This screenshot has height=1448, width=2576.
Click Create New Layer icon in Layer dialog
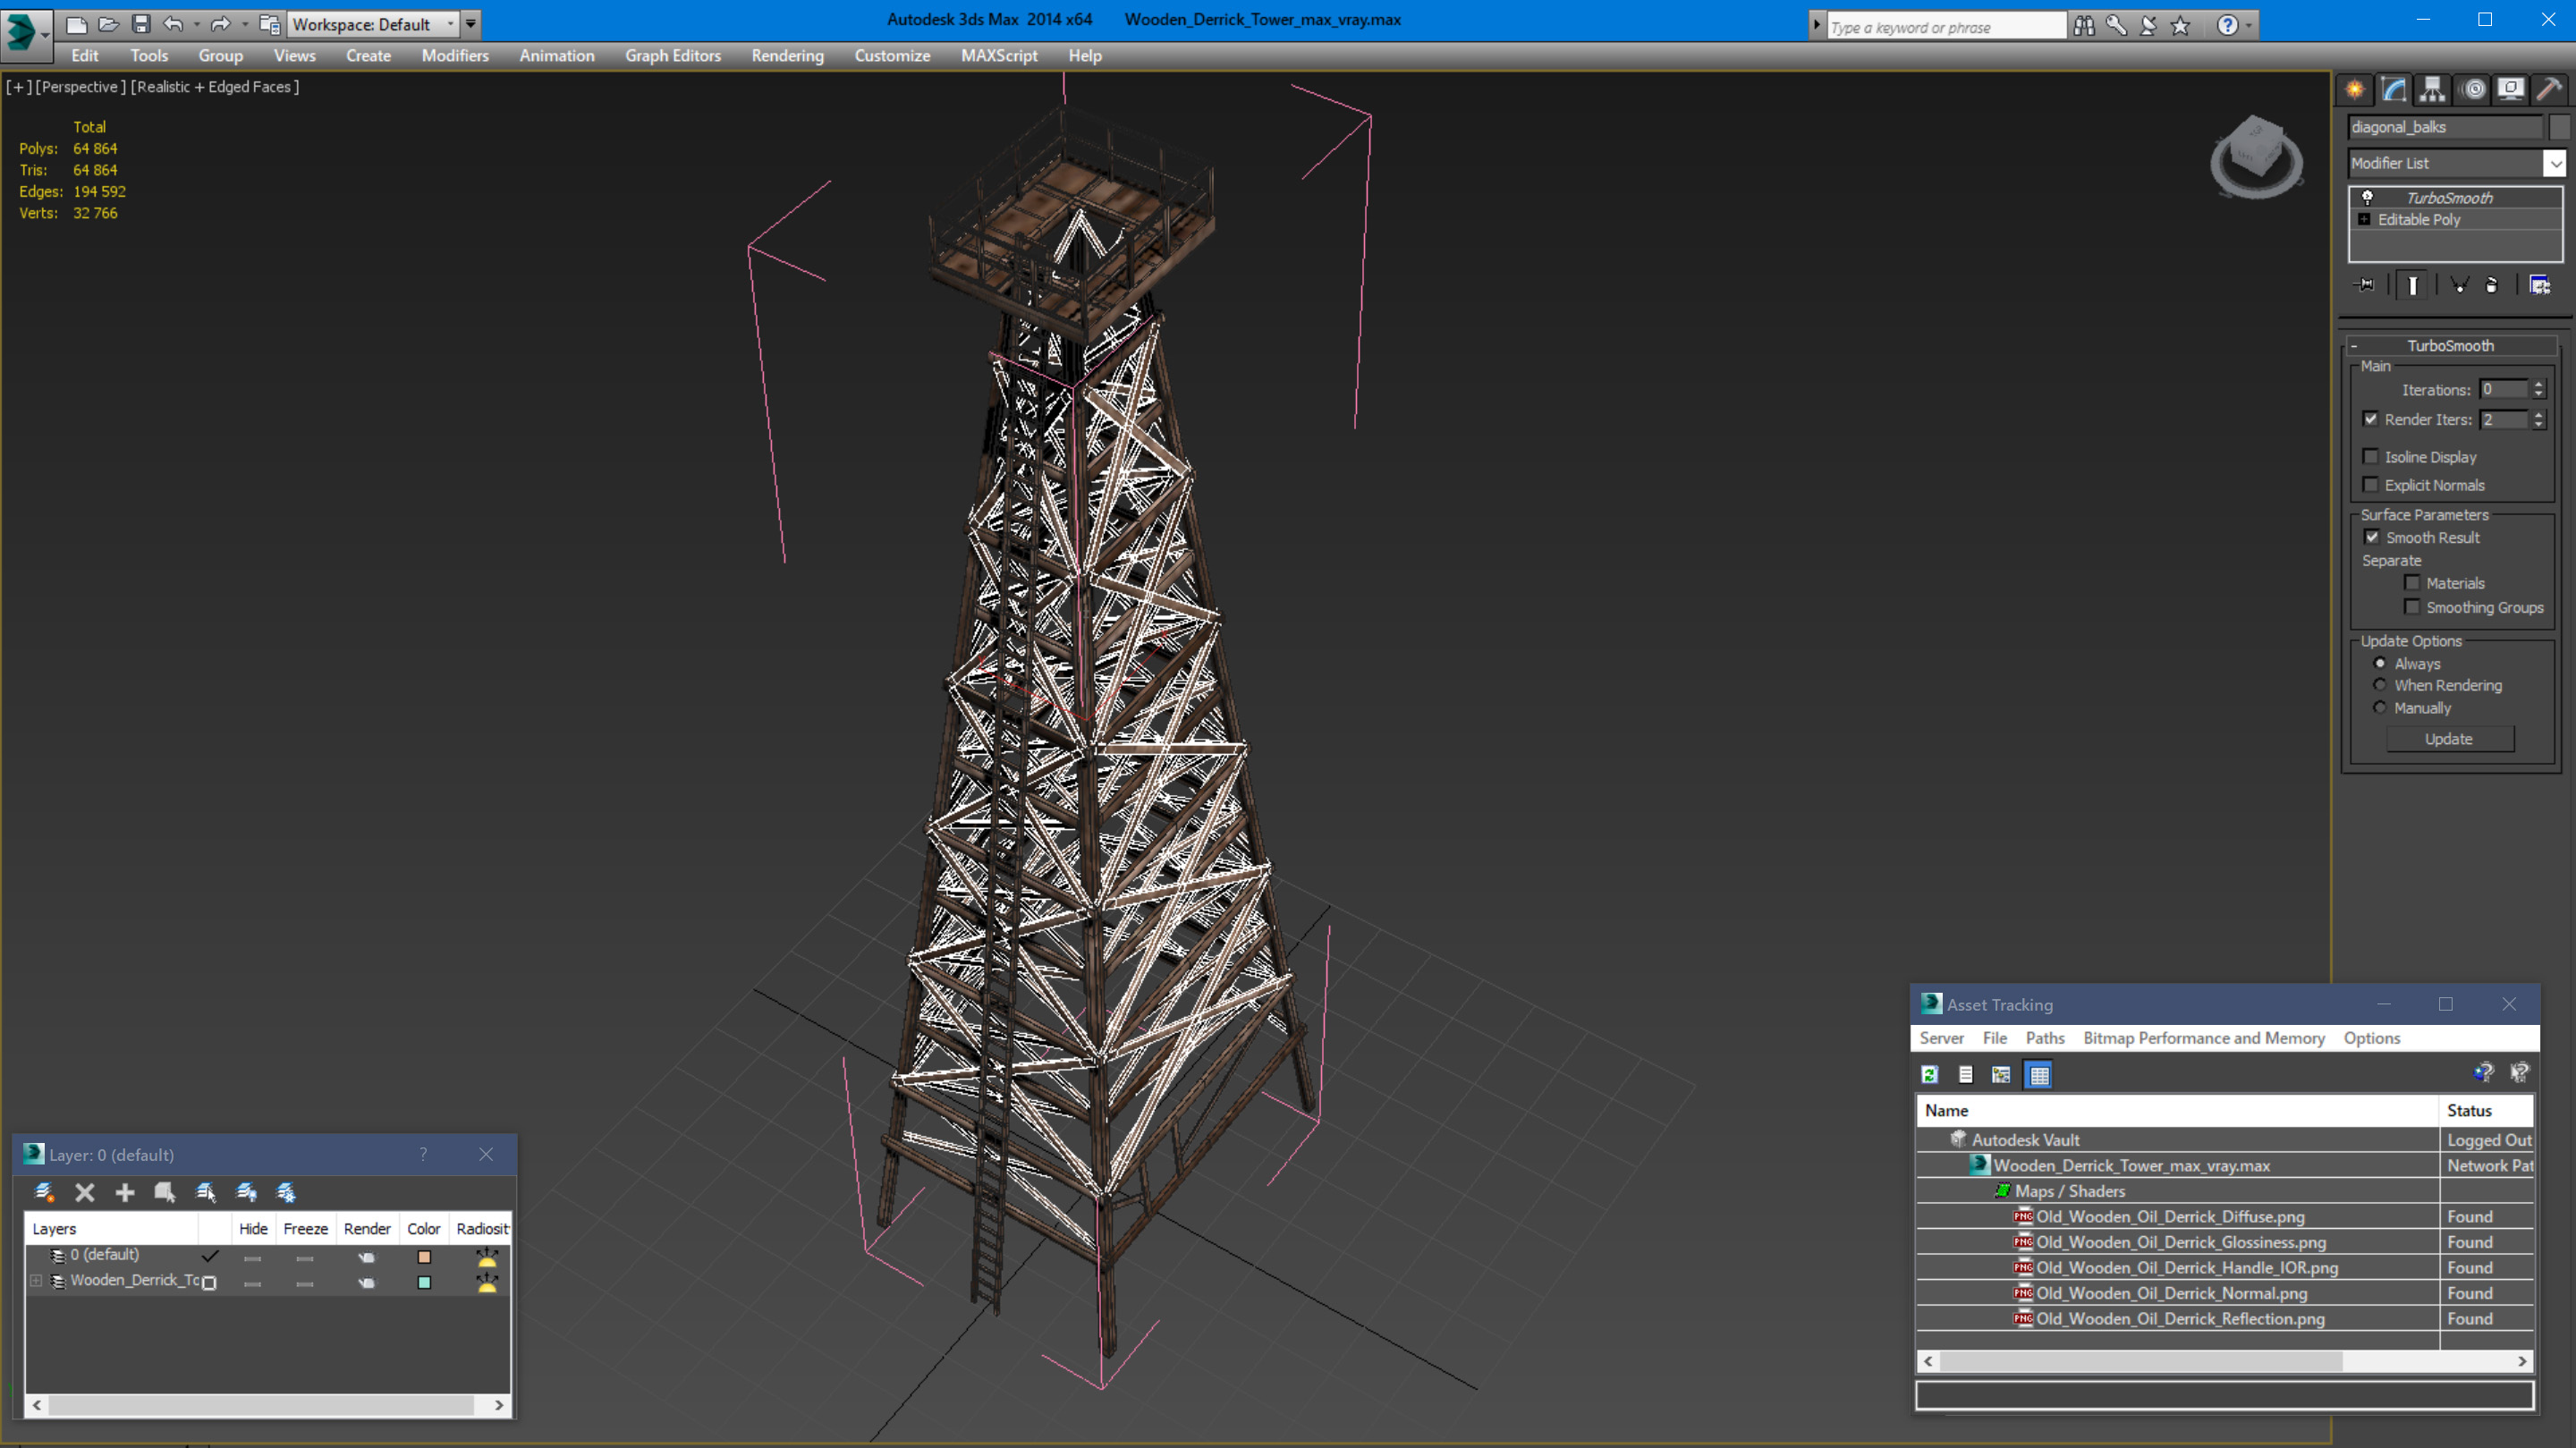pos(44,1192)
